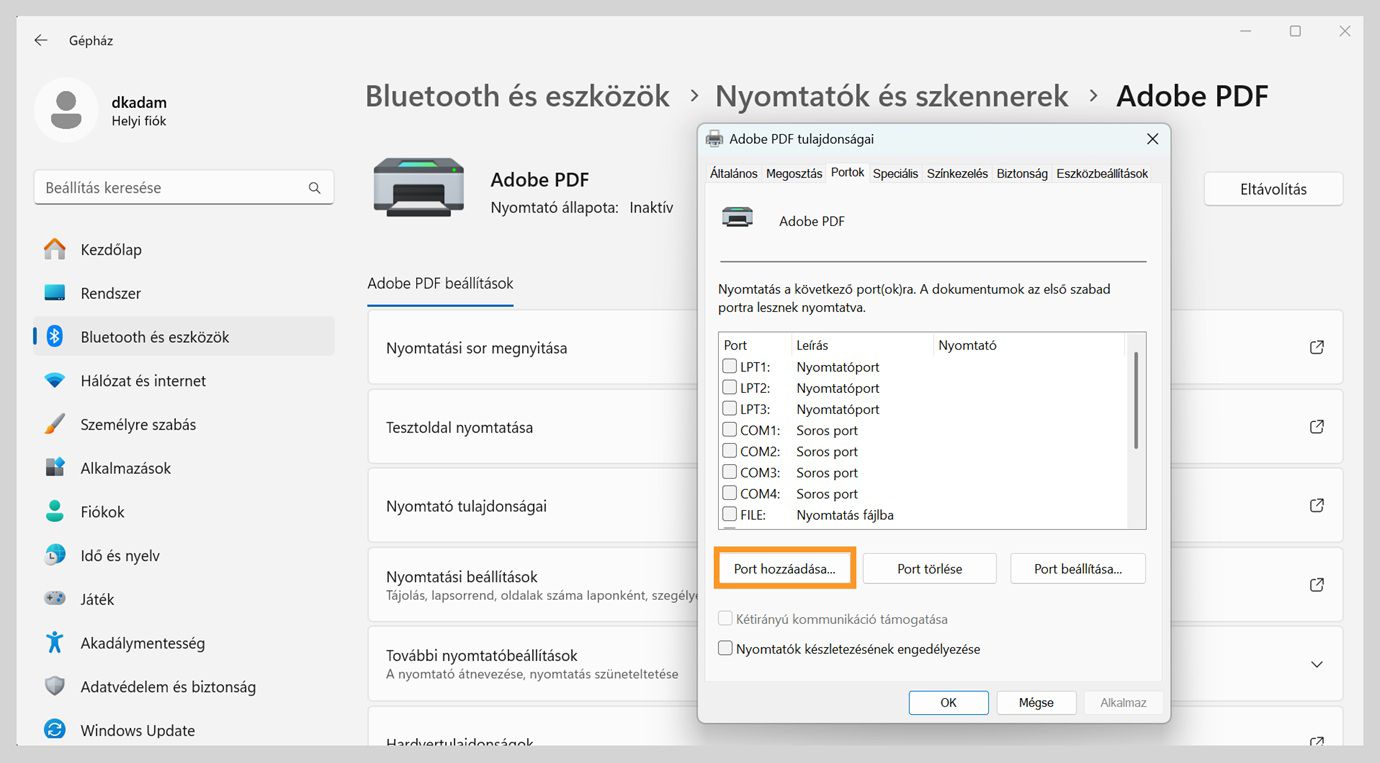Open the Színkezelés tab
The height and width of the screenshot is (763, 1380).
tap(956, 172)
